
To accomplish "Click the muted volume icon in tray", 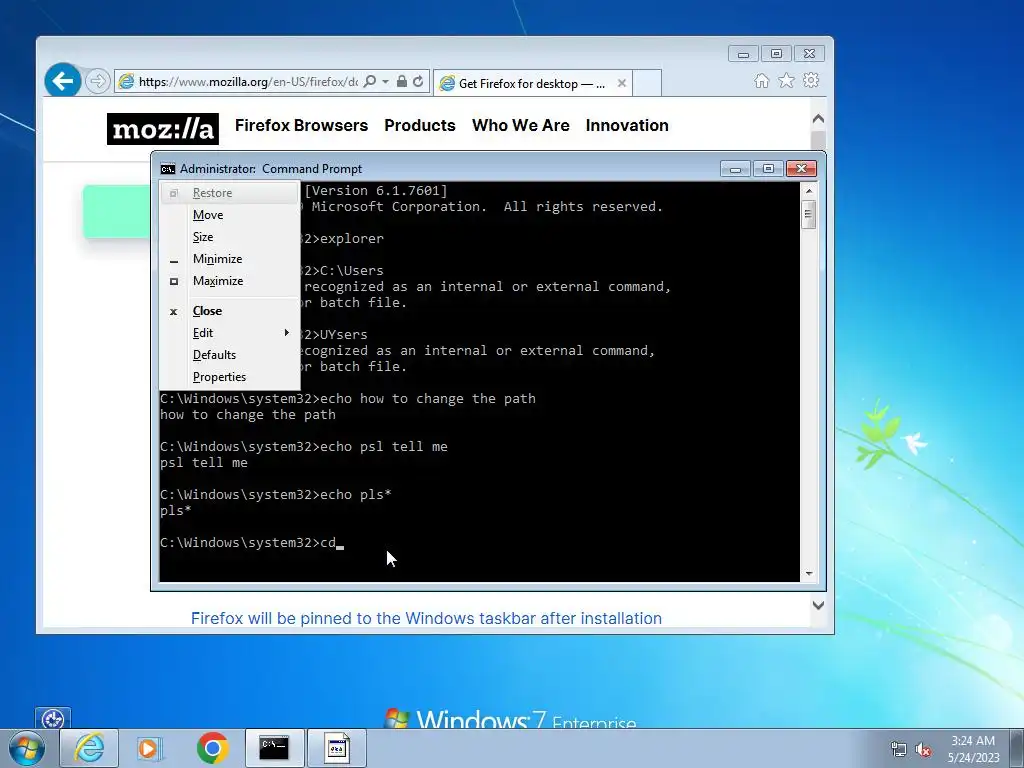I will click(x=923, y=750).
